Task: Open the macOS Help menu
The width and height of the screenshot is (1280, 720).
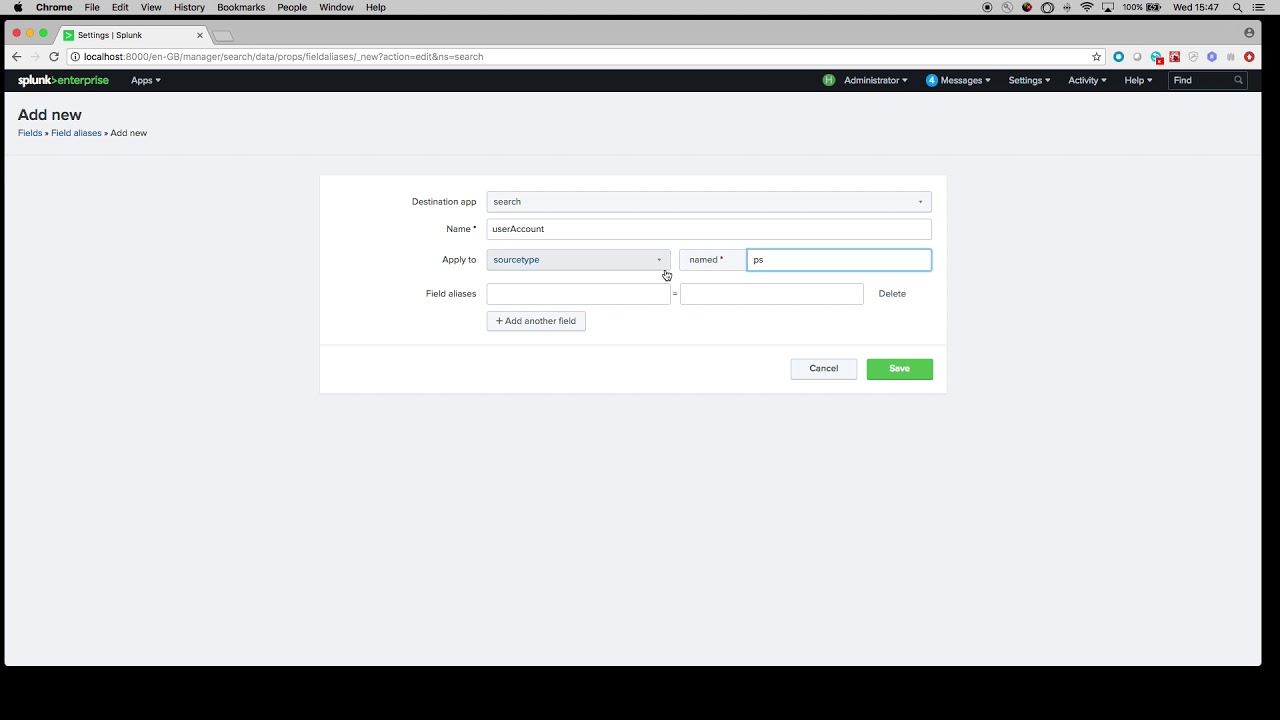Action: point(376,7)
